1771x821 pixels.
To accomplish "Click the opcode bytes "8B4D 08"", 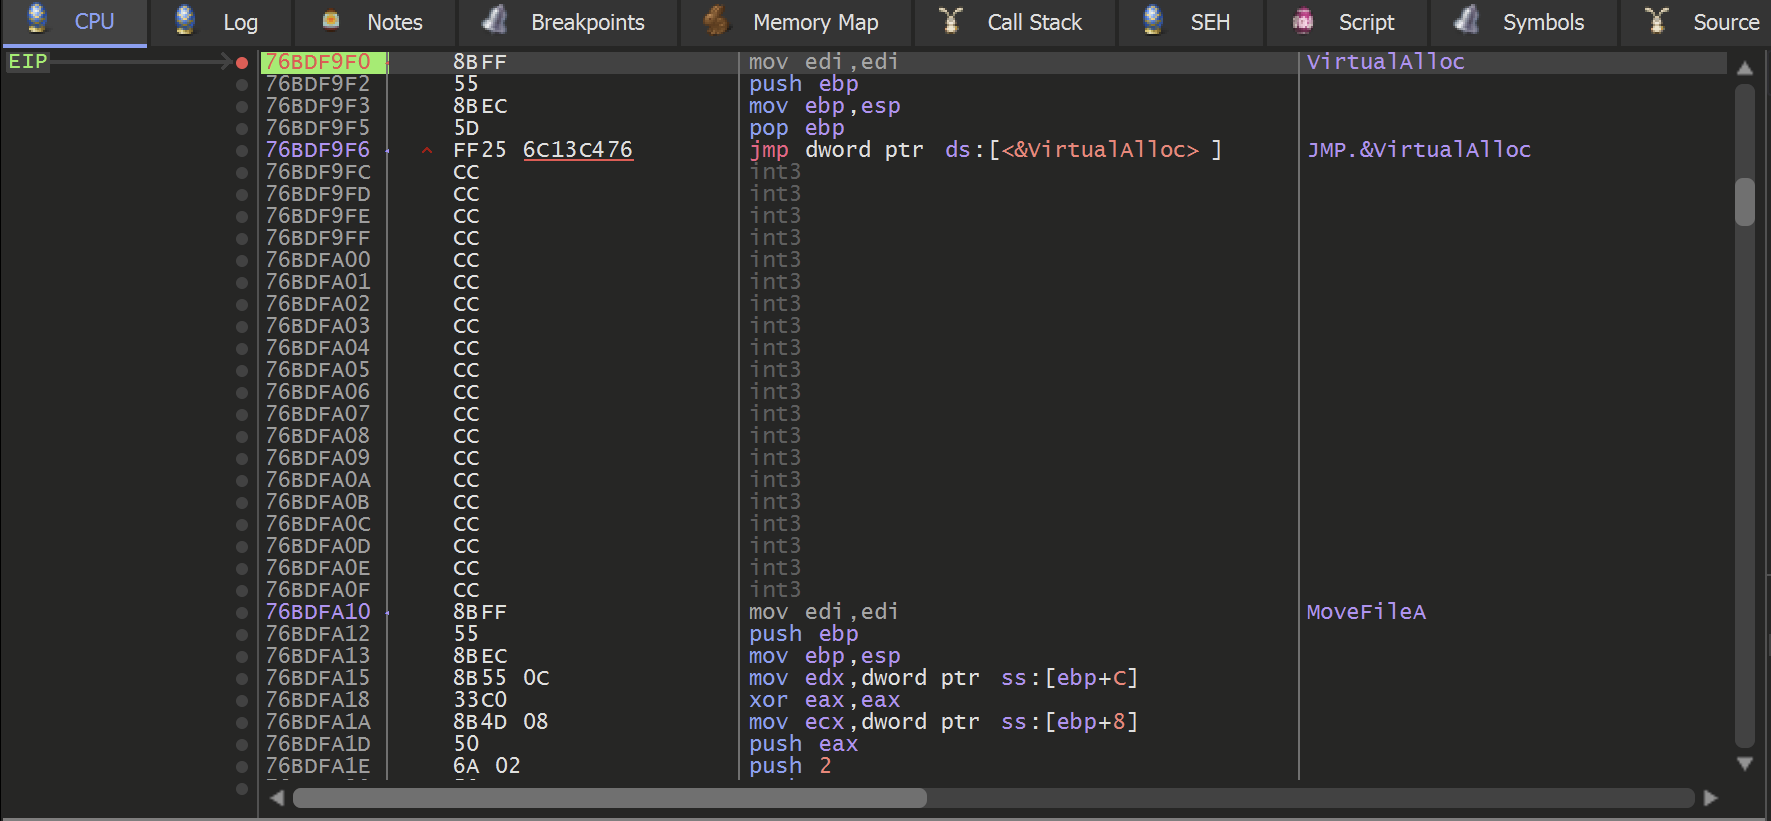I will point(501,722).
